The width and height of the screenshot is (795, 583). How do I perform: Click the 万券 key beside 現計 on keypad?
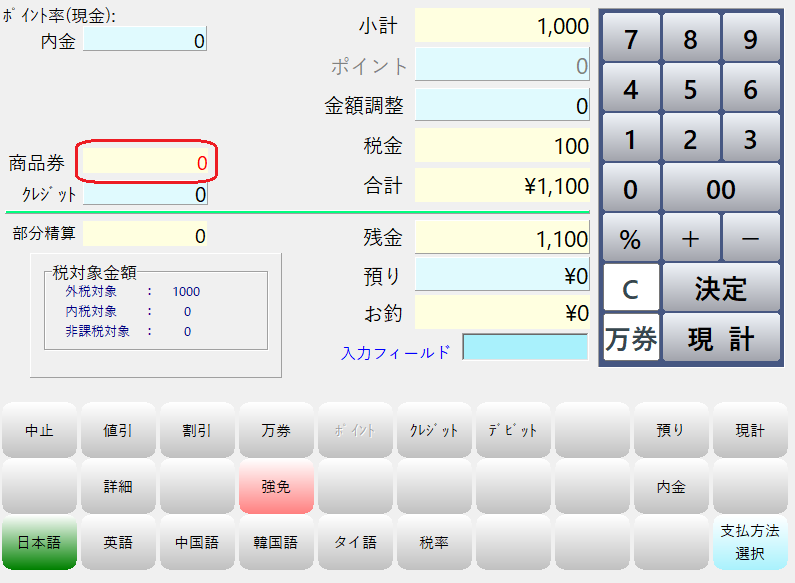click(x=630, y=339)
